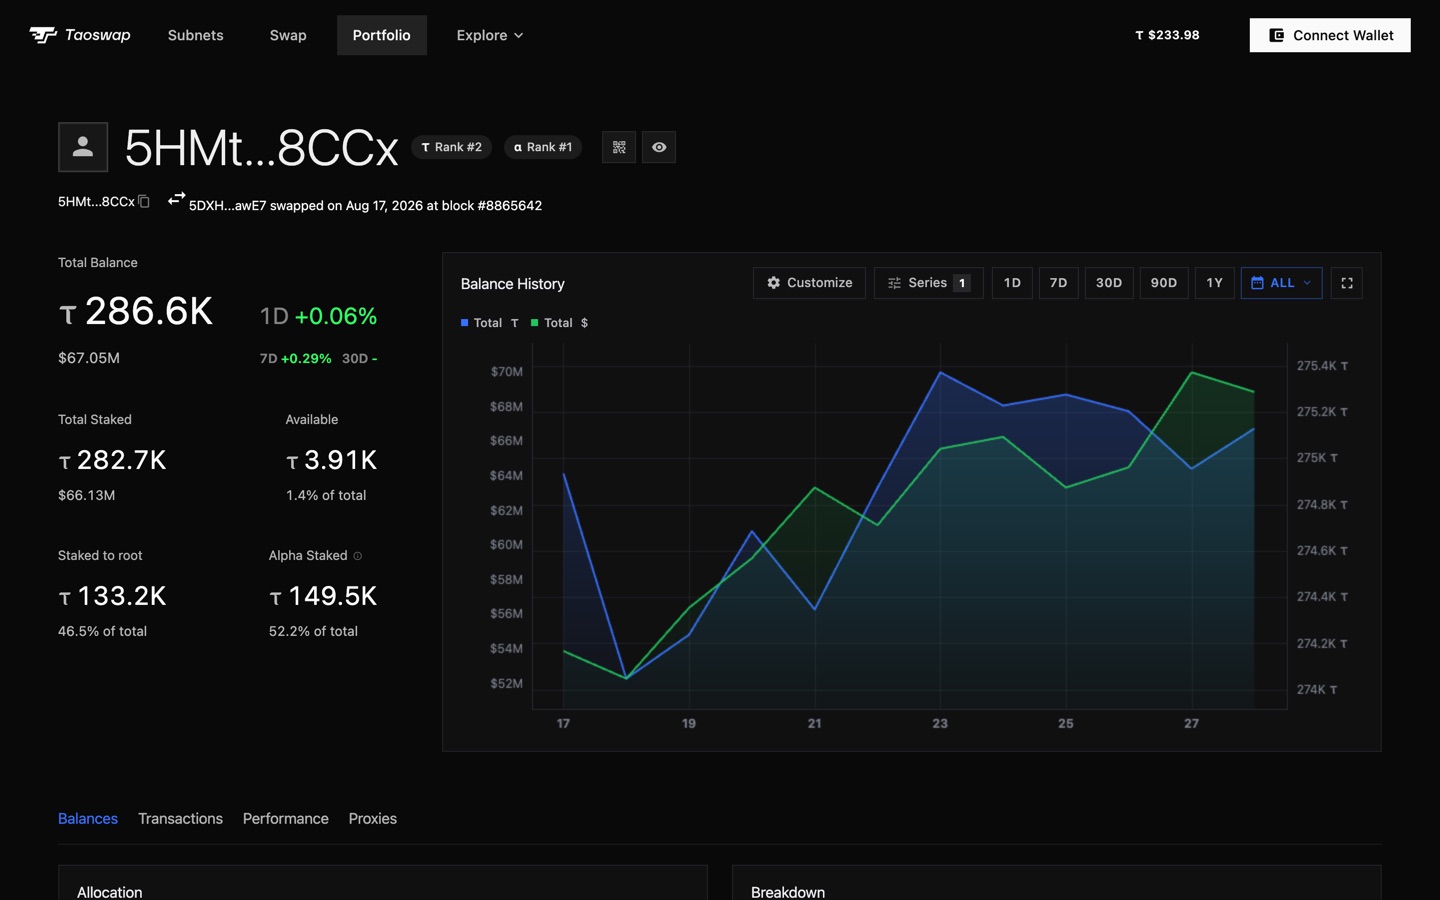The image size is (1440, 900).
Task: Open the ALL date range dropdown
Action: 1281,283
